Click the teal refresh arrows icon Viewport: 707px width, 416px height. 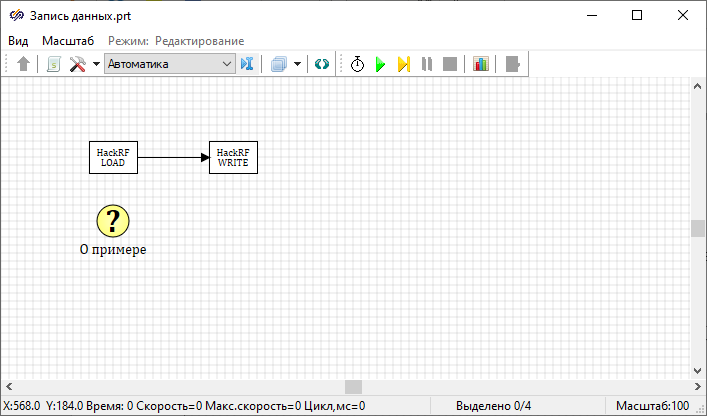pyautogui.click(x=322, y=64)
